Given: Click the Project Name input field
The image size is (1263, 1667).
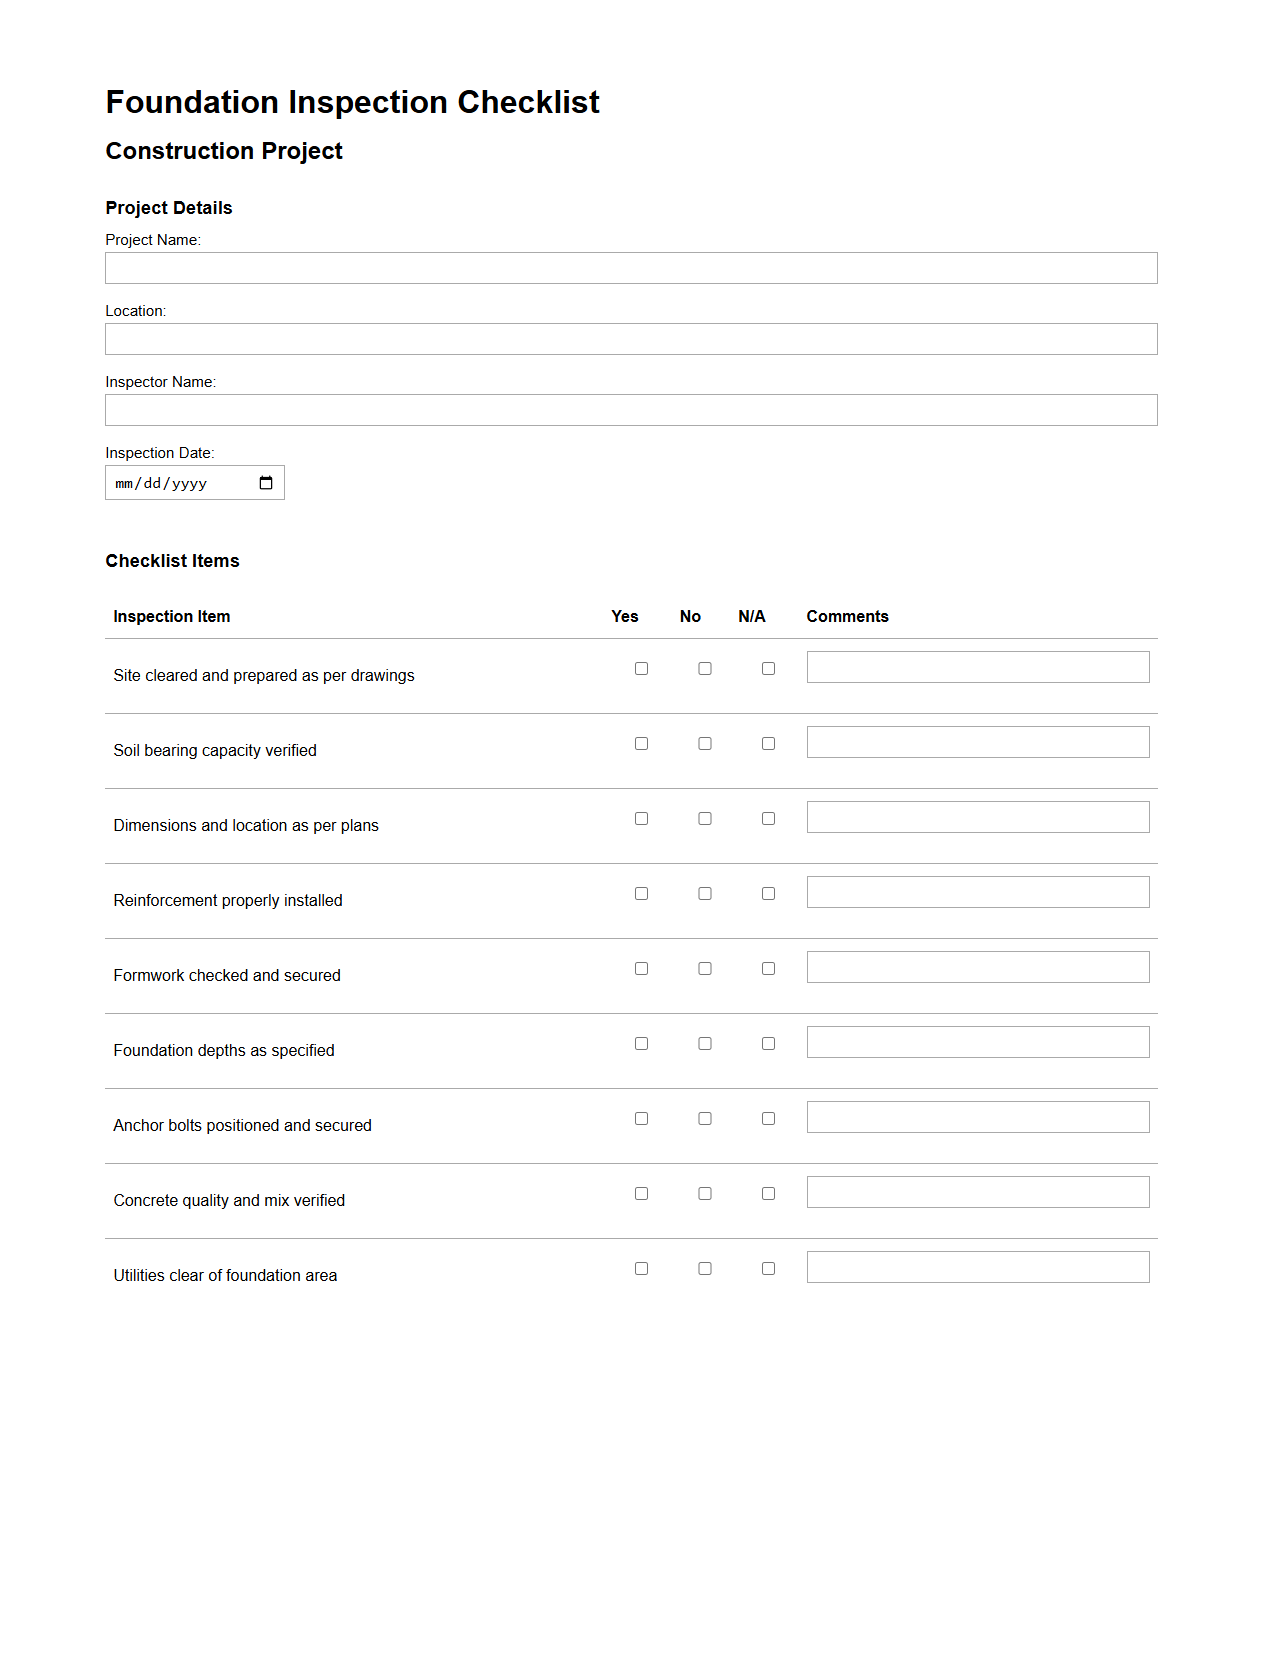Looking at the screenshot, I should (631, 267).
